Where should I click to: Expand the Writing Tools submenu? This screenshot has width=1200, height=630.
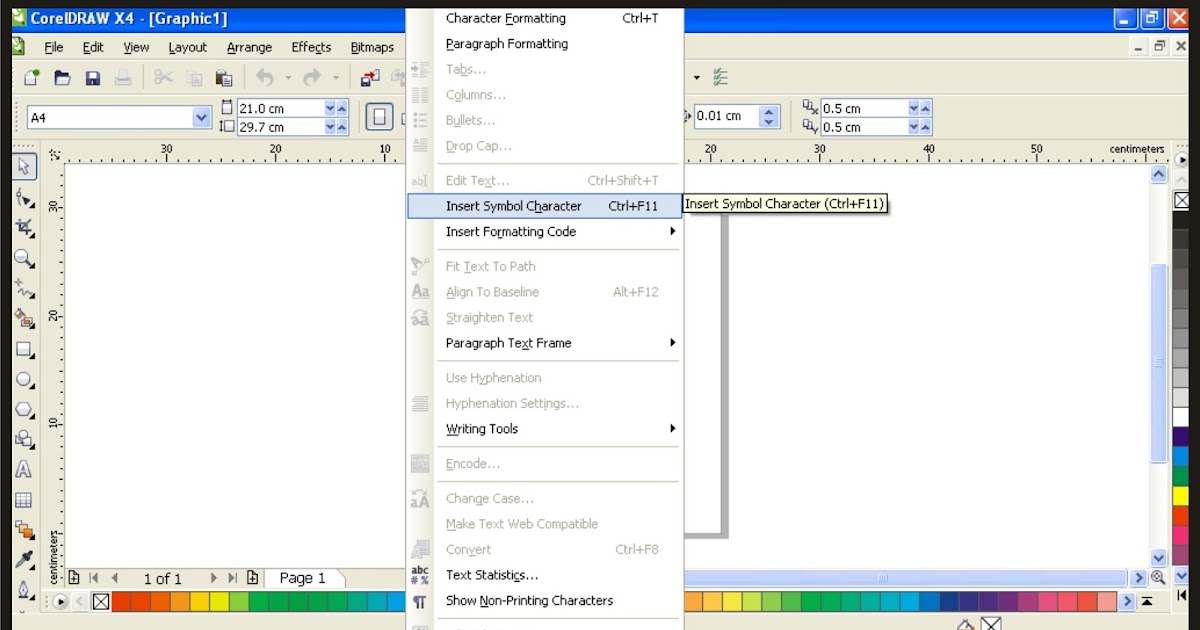pyautogui.click(x=673, y=429)
